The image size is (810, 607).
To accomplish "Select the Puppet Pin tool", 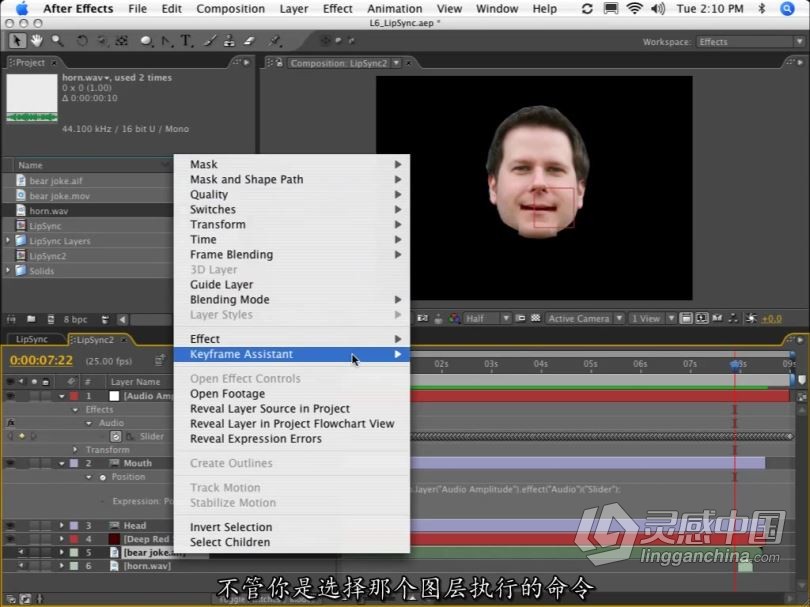I will click(274, 41).
